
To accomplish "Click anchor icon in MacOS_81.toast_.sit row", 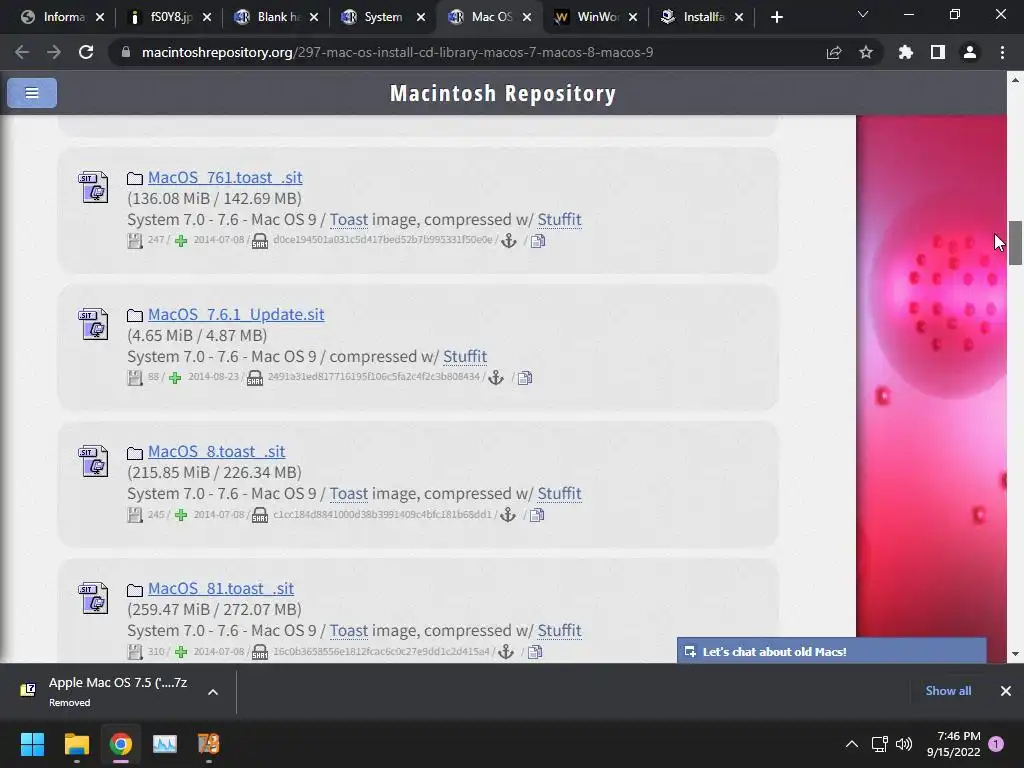I will pyautogui.click(x=505, y=652).
